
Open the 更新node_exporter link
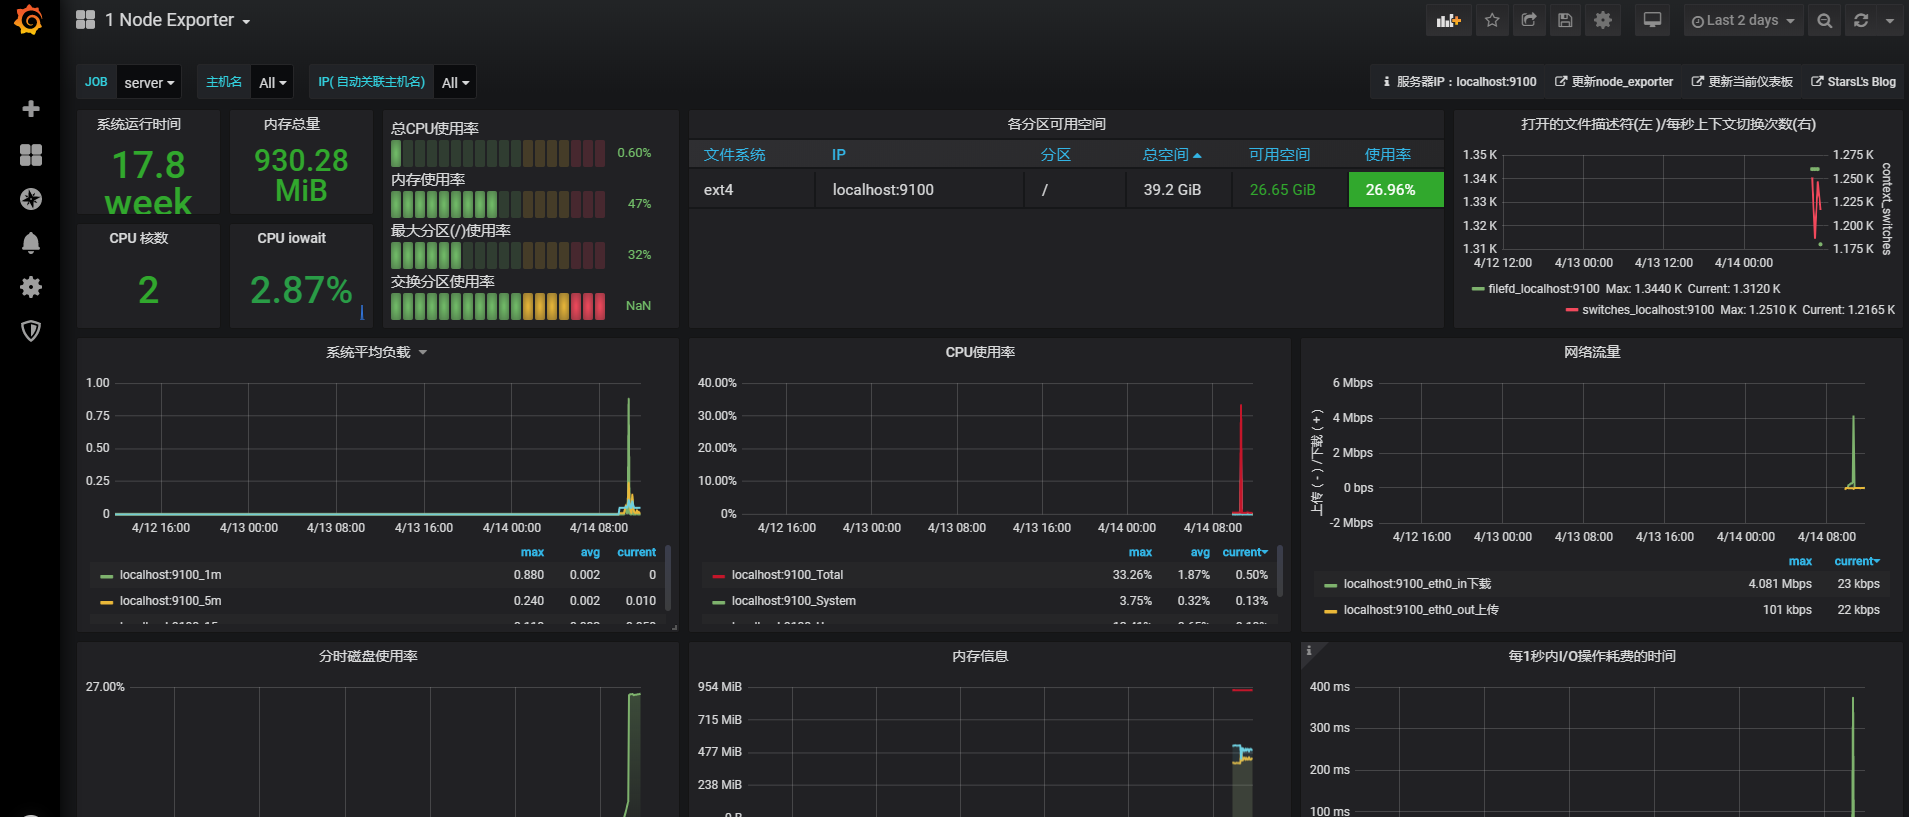click(1614, 82)
